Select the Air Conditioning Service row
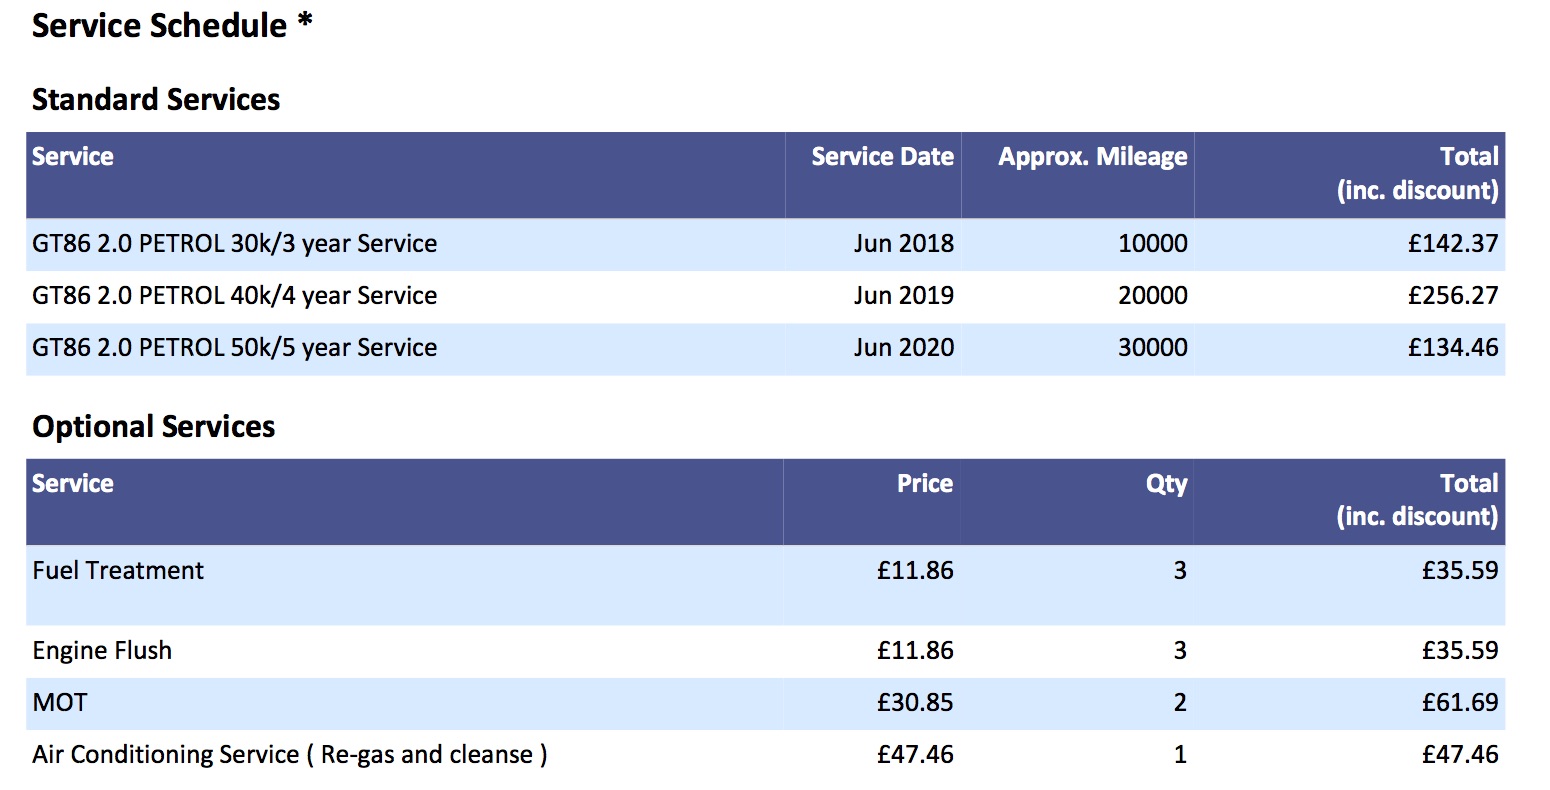The image size is (1550, 790). click(765, 755)
